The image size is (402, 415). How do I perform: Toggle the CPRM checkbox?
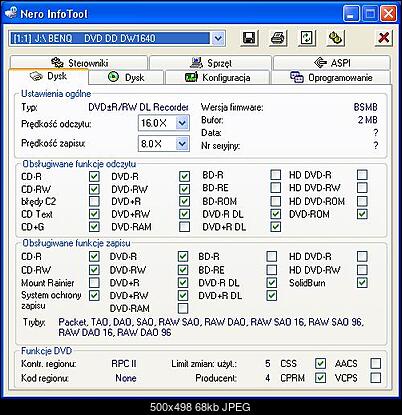point(320,378)
